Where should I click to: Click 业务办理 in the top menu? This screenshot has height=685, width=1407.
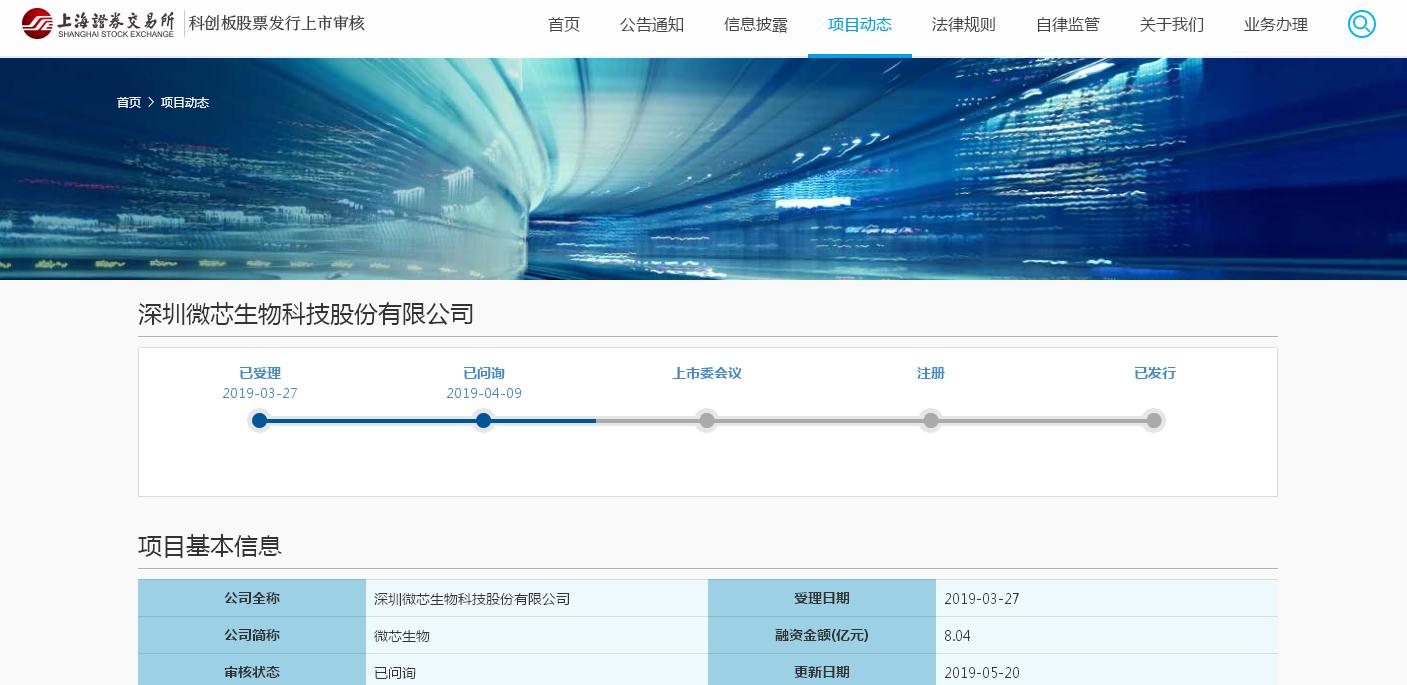coord(1276,25)
